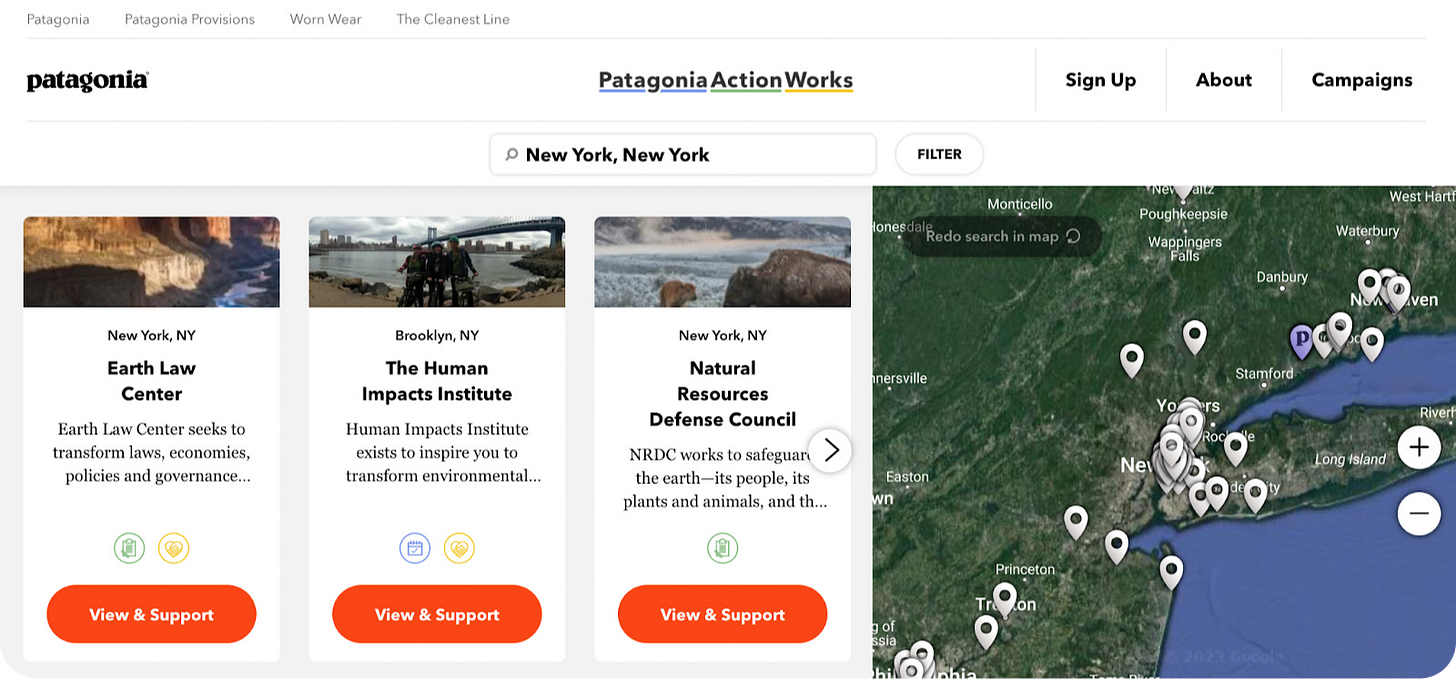Click the refresh icon in Redo search in map

click(1074, 237)
